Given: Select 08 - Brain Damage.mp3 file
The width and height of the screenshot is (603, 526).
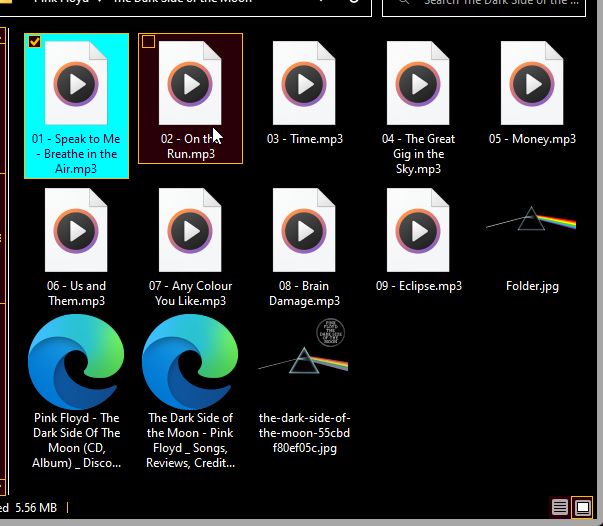Looking at the screenshot, I should coord(304,230).
